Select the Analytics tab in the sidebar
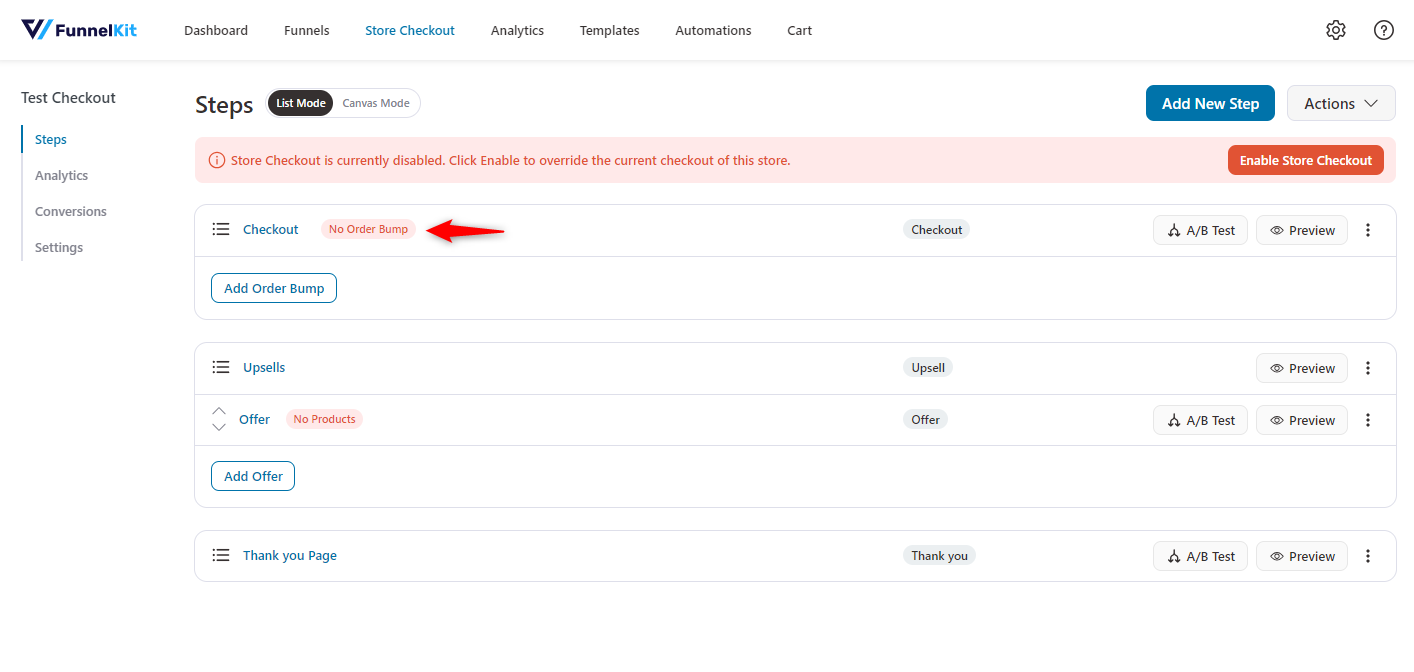The width and height of the screenshot is (1414, 672). [62, 175]
